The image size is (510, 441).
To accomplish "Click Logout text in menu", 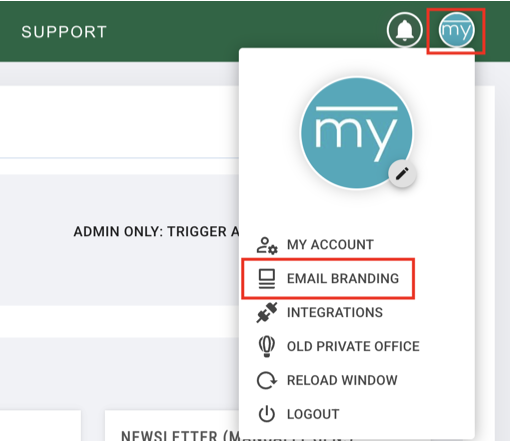I will [313, 414].
